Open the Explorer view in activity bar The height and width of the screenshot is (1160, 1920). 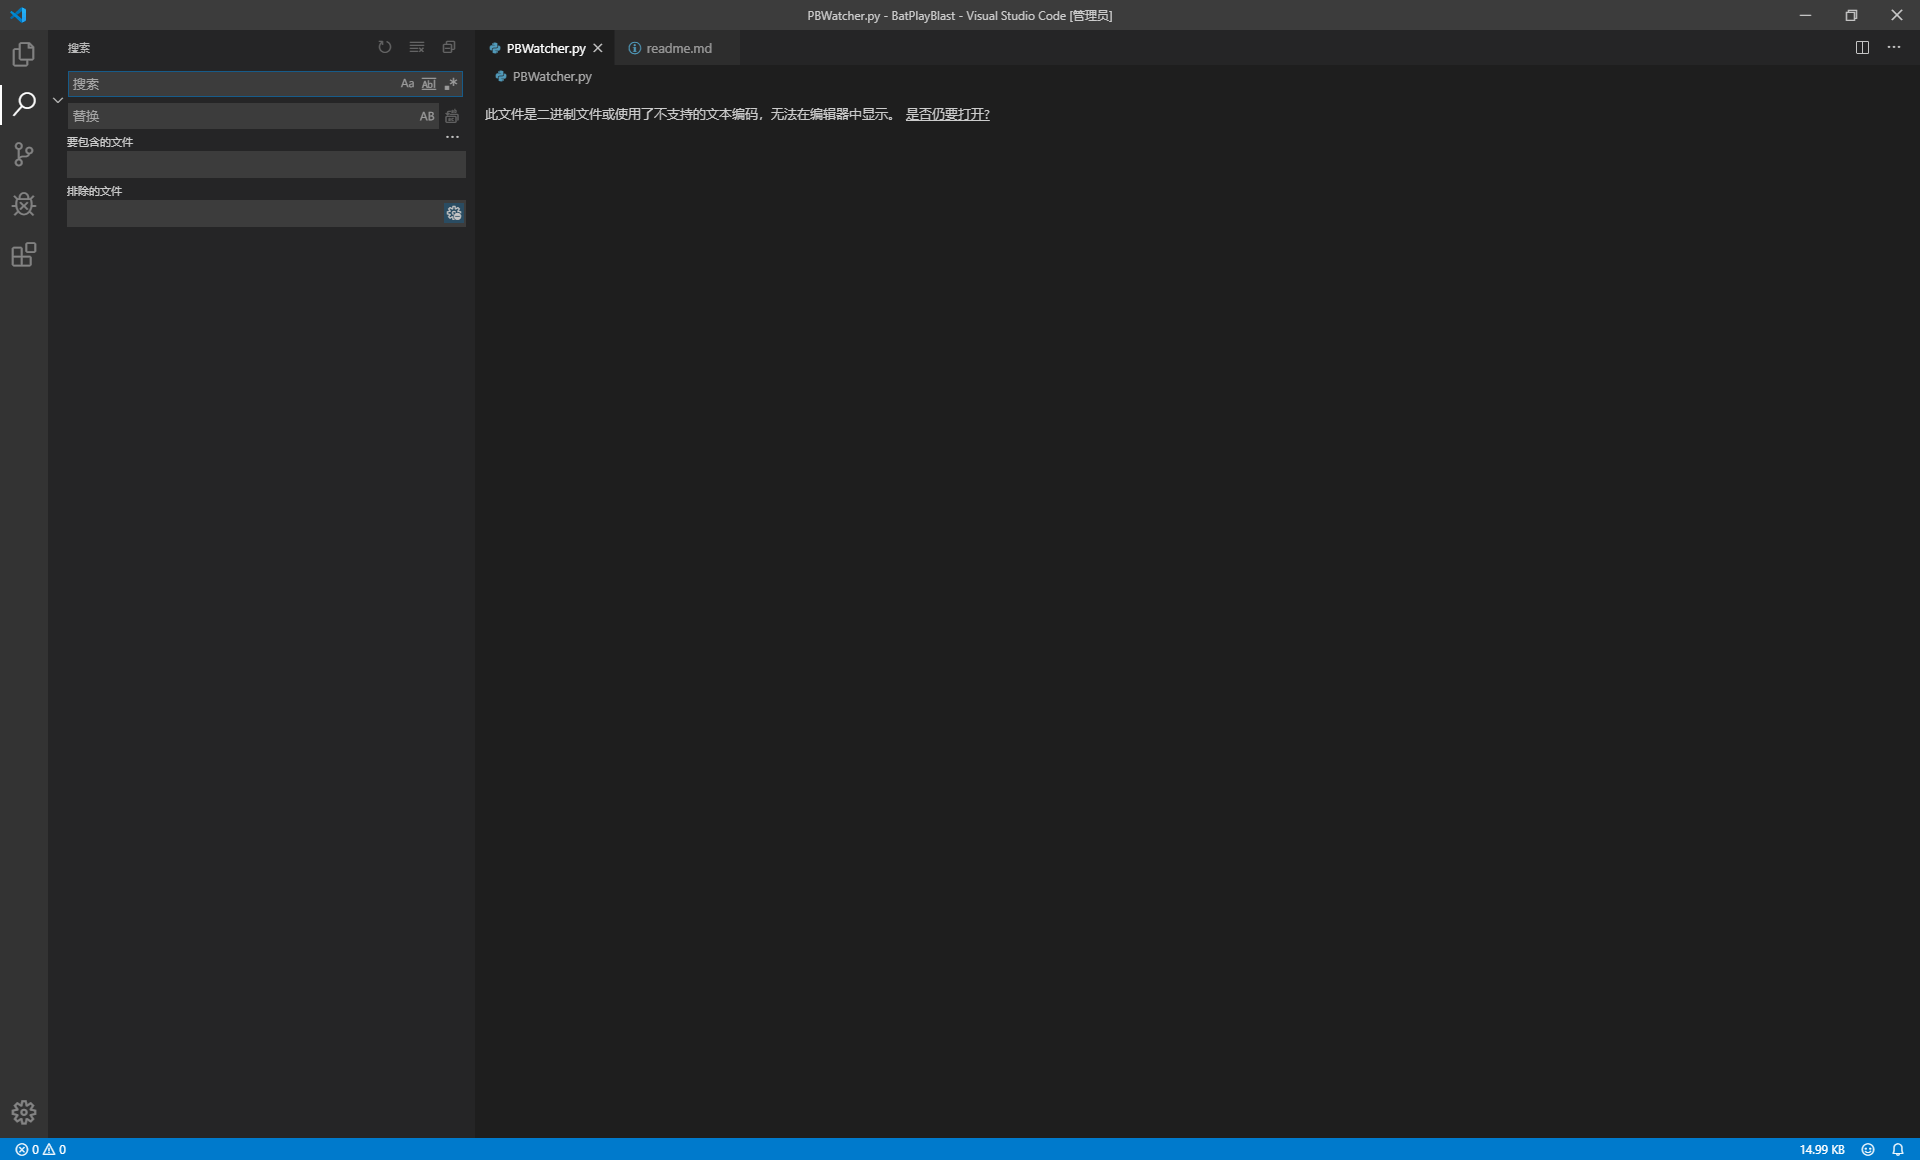tap(23, 54)
